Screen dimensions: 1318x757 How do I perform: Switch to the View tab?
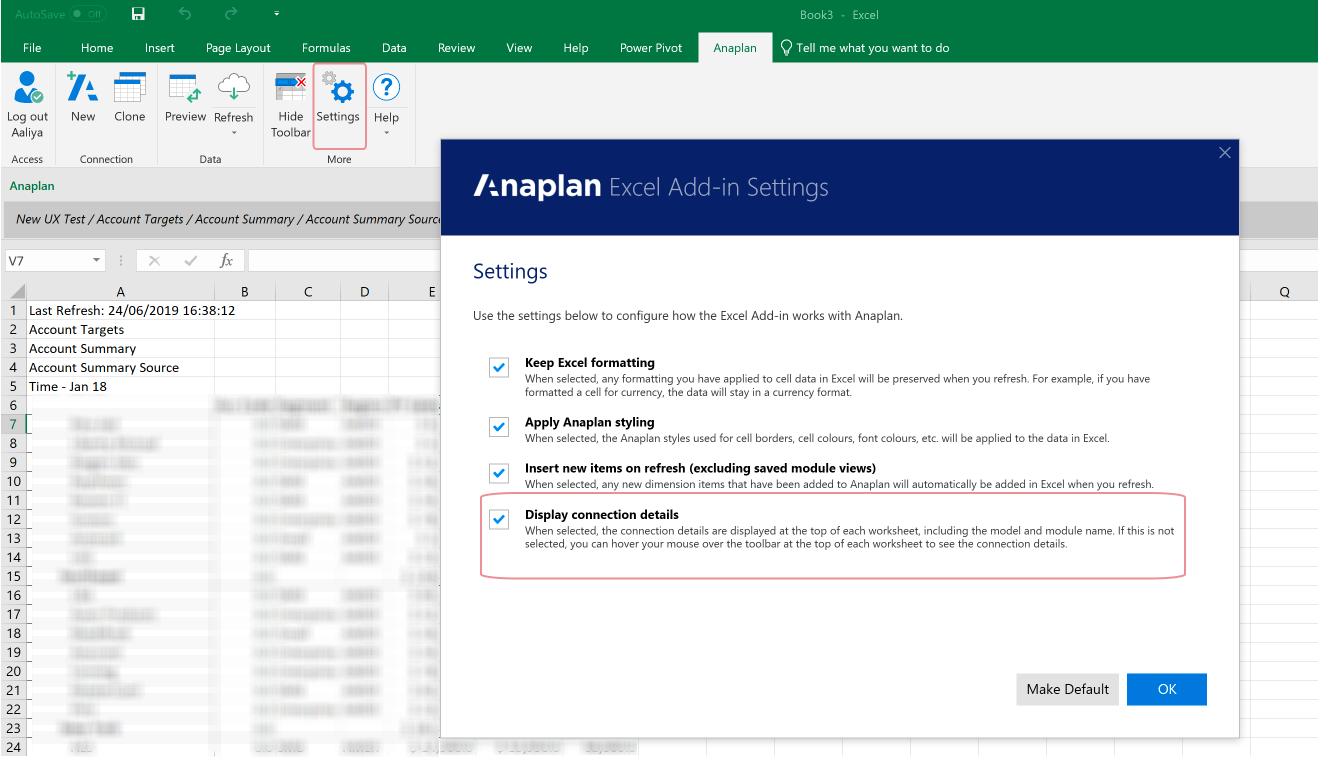coord(519,48)
